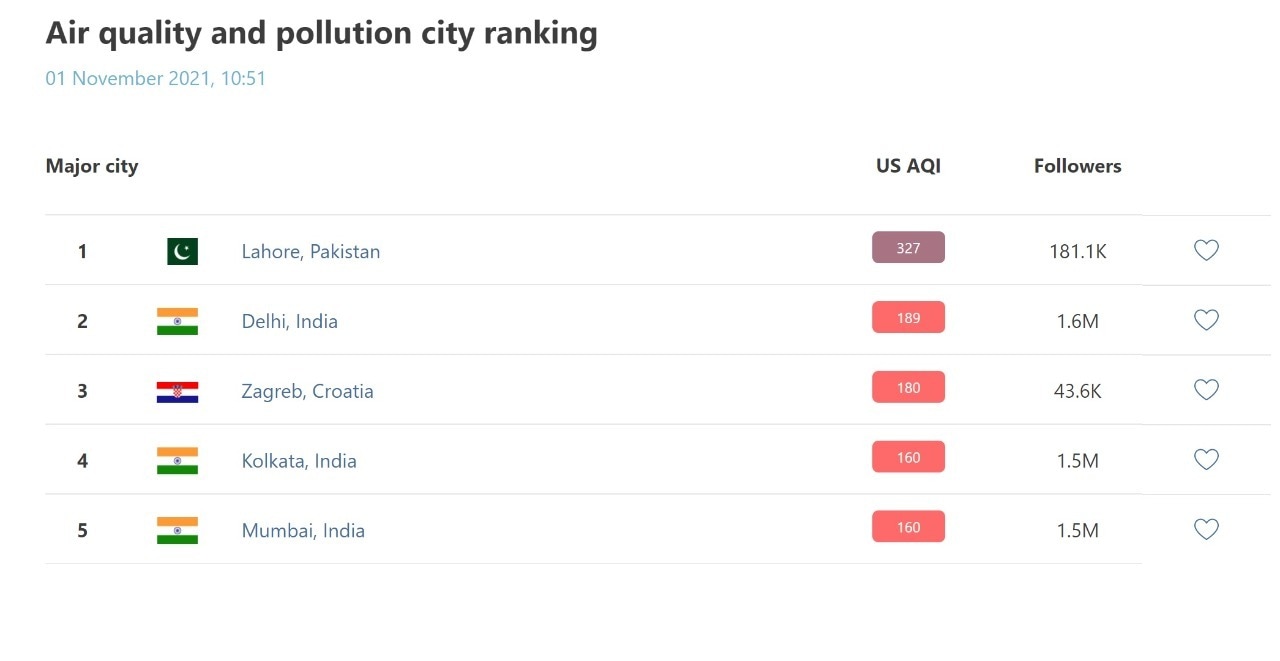Open the Kolkata, India city page
Image resolution: width=1280 pixels, height=661 pixels.
(x=298, y=460)
